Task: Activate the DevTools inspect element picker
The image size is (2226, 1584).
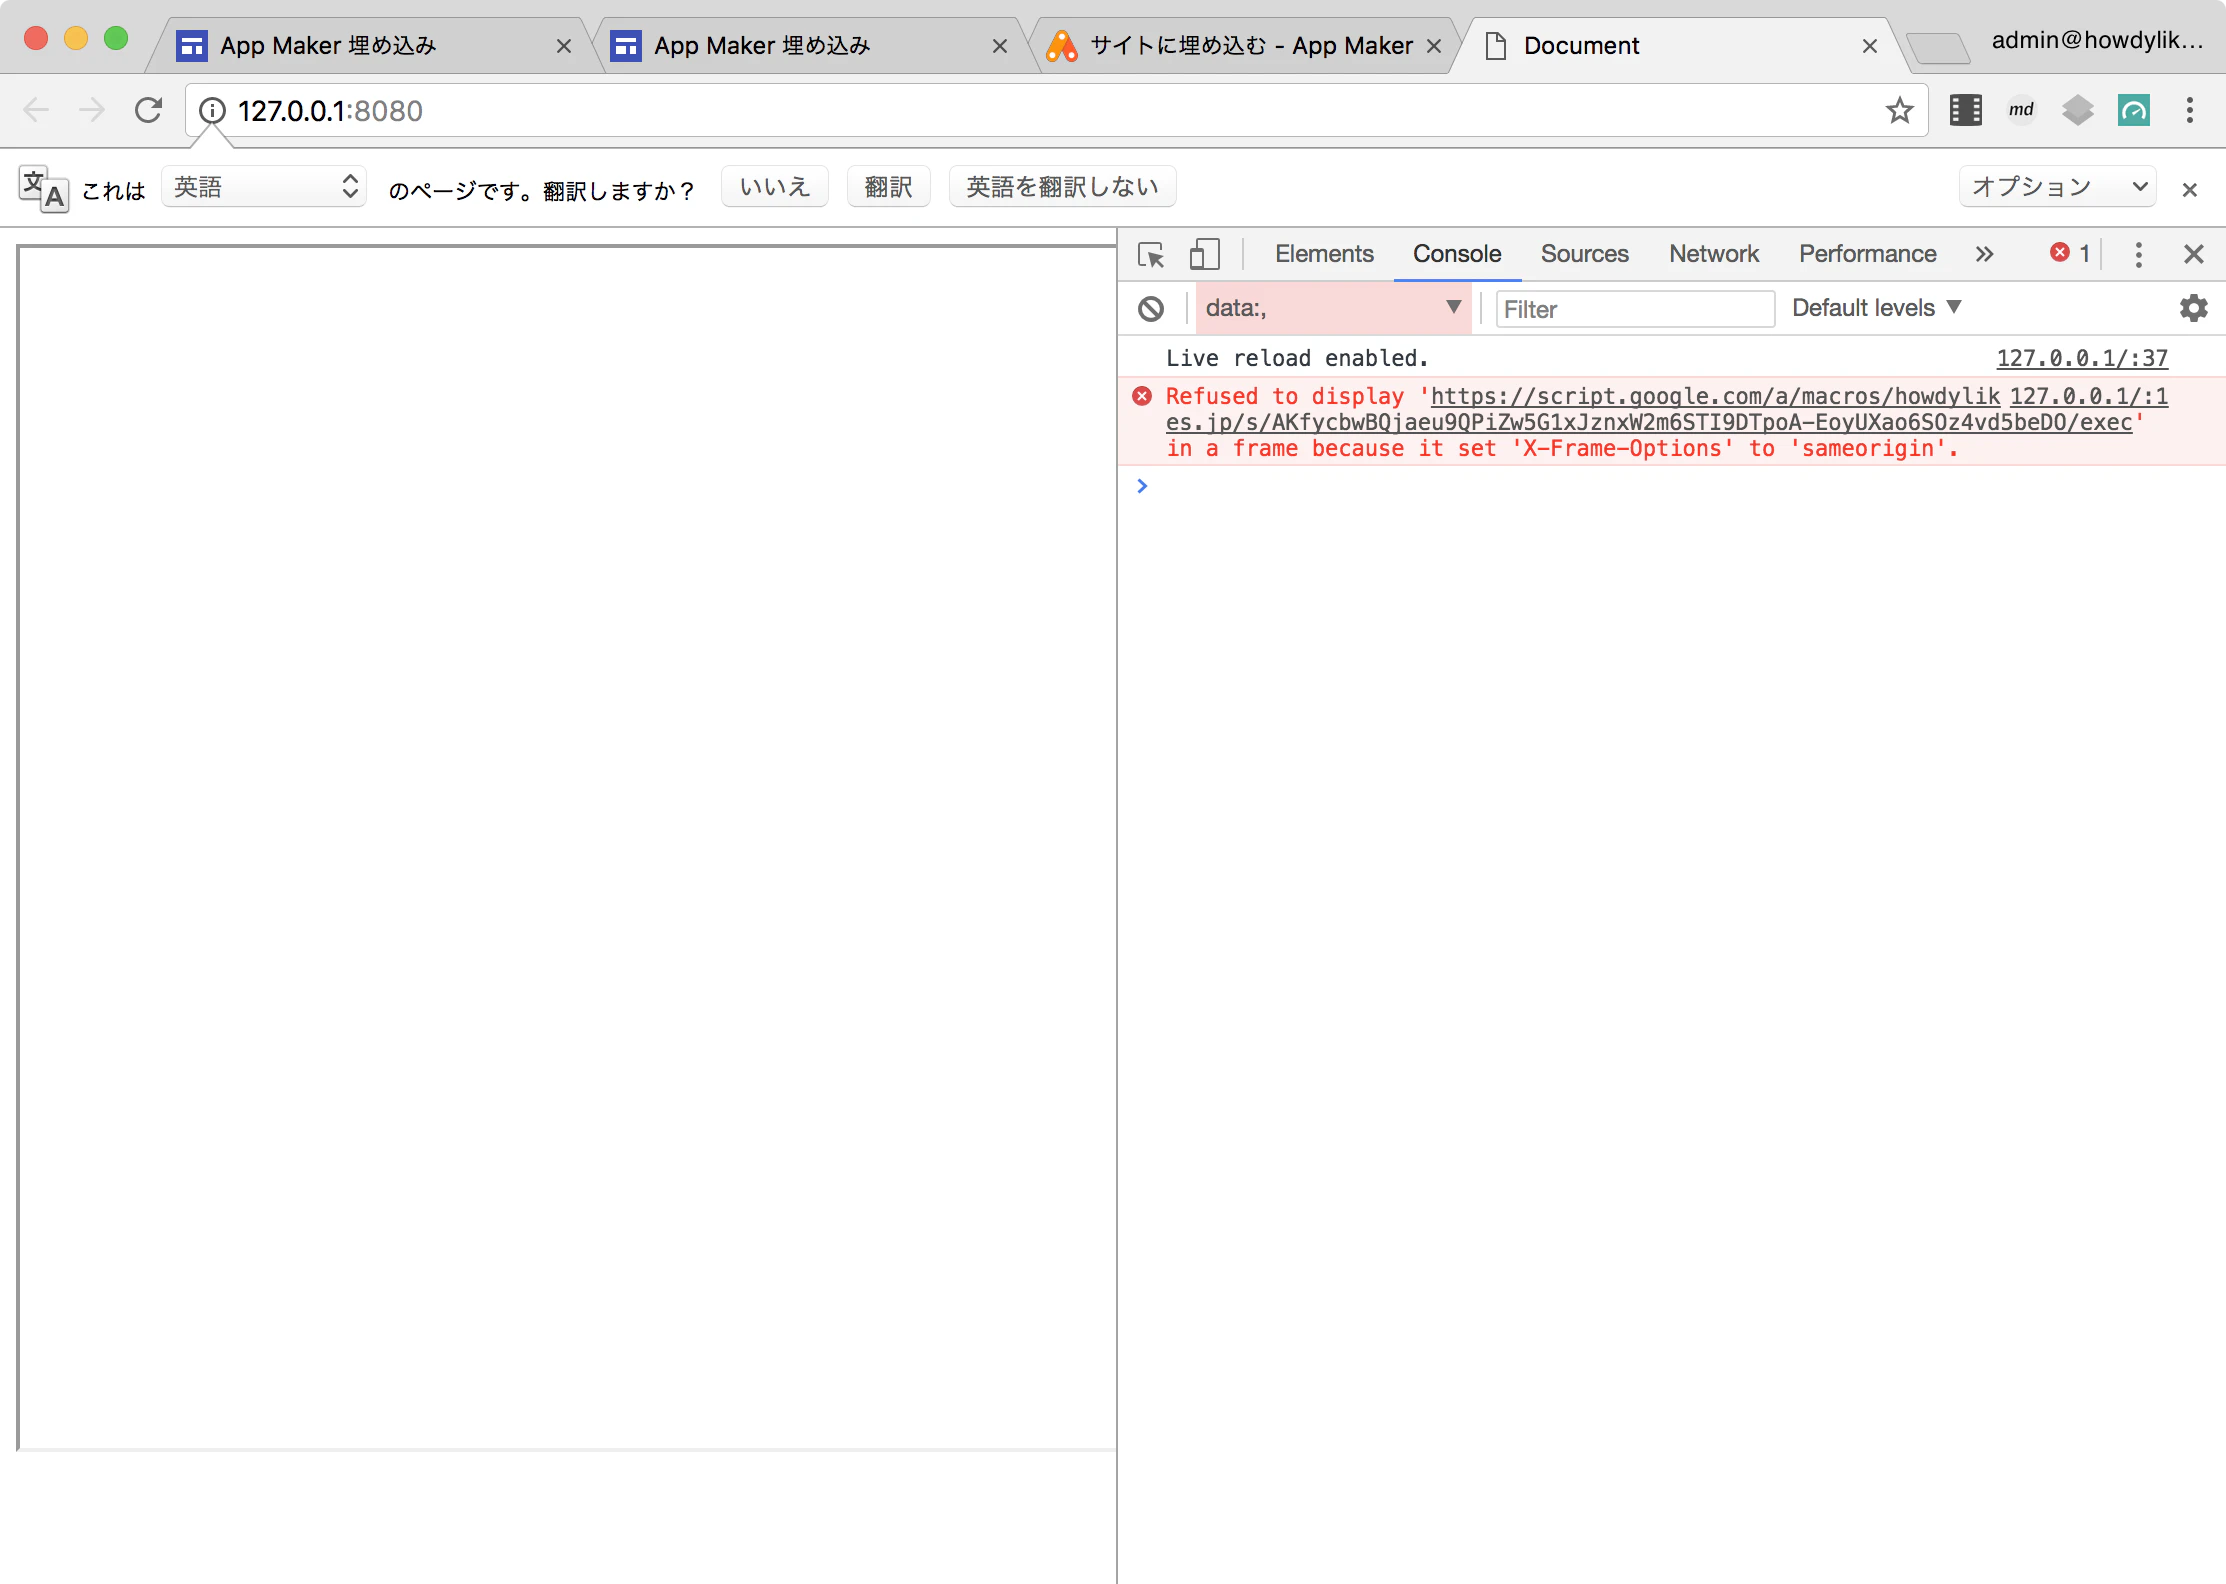Action: (1151, 255)
